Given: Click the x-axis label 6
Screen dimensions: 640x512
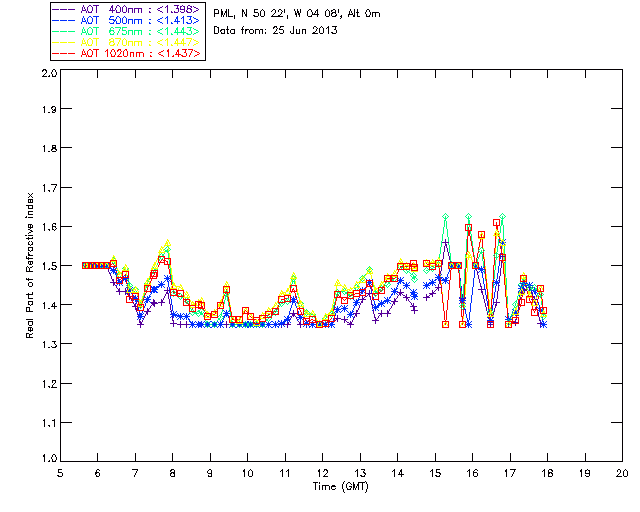Looking at the screenshot, I should pyautogui.click(x=98, y=473).
